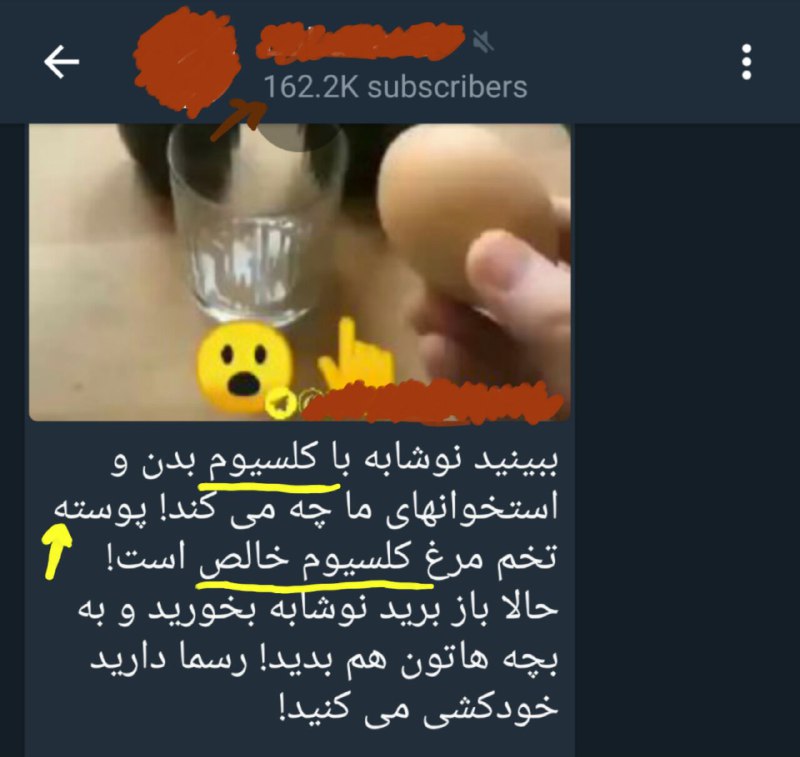The height and width of the screenshot is (757, 800).
Task: Go back using the left arrow
Action: click(x=62, y=62)
